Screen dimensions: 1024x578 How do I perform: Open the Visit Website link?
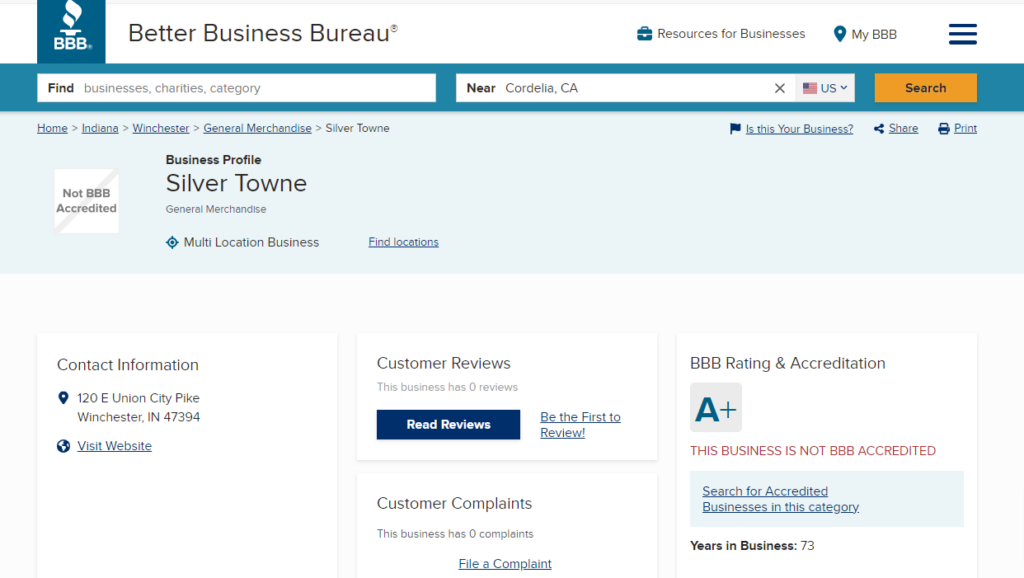pos(114,446)
